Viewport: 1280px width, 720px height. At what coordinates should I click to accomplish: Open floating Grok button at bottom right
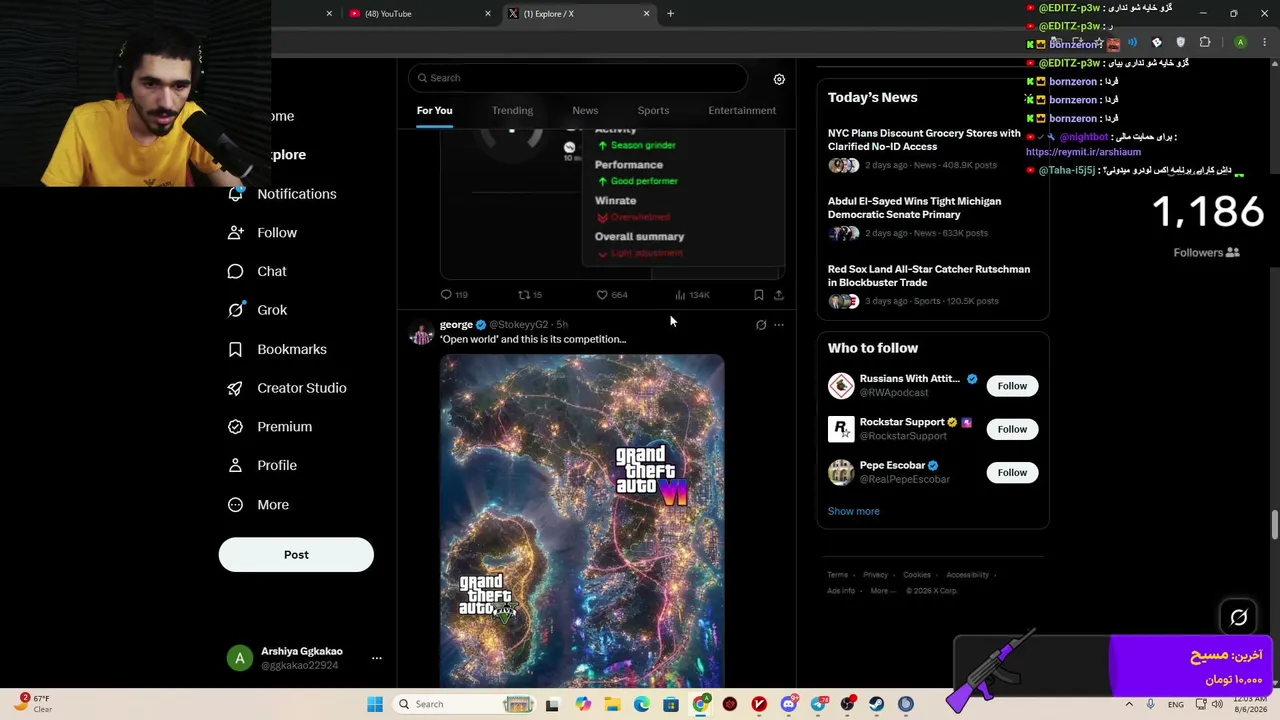[x=1239, y=618]
